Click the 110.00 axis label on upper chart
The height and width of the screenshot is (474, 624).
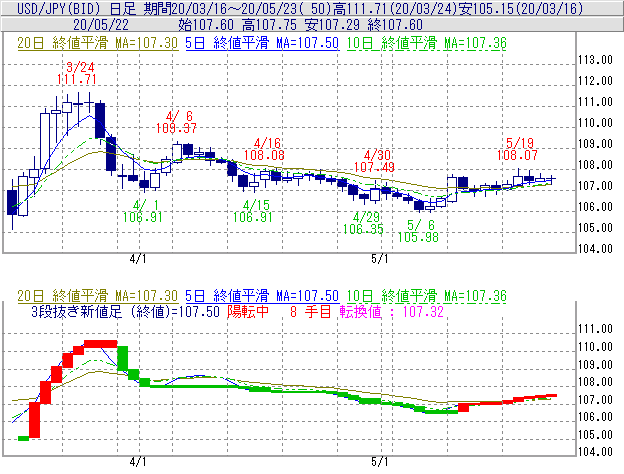(595, 123)
